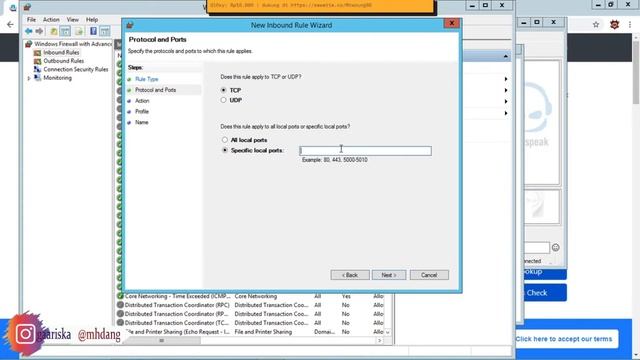Toggle the Show/Hide Action Pane icon

(x=105, y=31)
